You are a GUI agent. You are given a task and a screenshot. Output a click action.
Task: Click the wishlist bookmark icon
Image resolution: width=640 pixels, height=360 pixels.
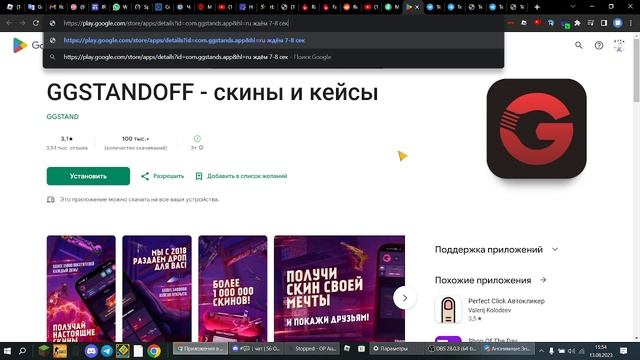(x=199, y=176)
